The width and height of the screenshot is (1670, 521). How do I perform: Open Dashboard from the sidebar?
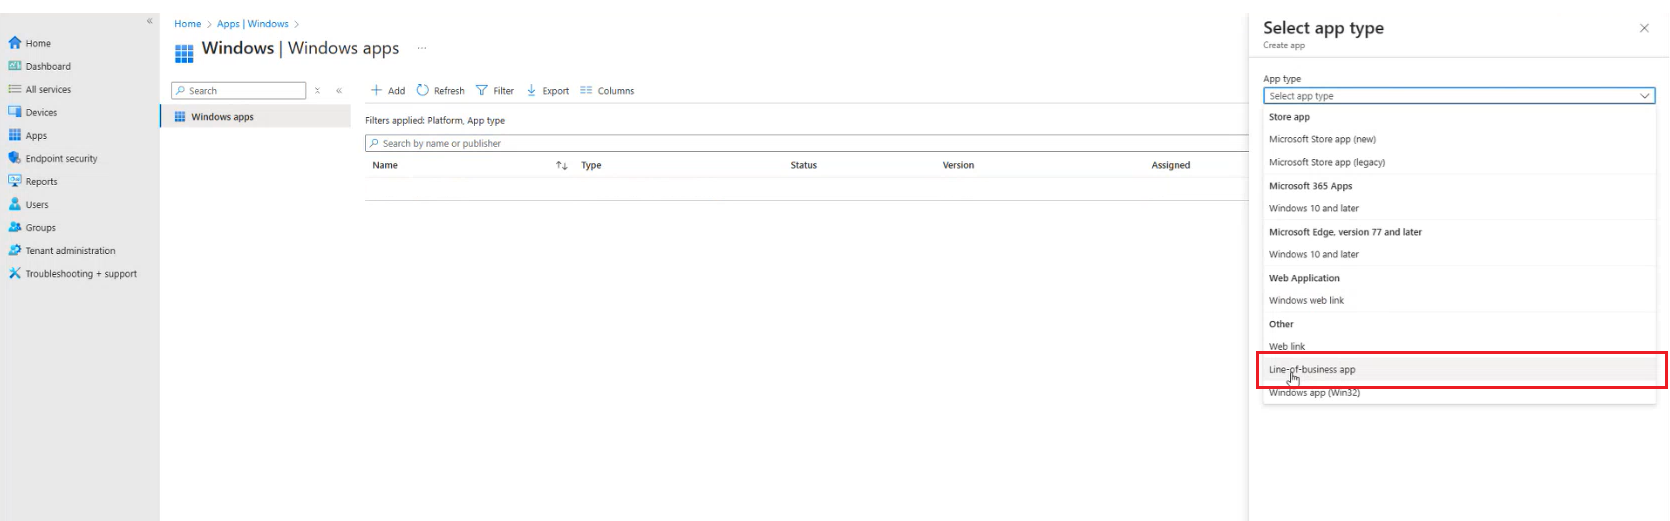coord(48,66)
